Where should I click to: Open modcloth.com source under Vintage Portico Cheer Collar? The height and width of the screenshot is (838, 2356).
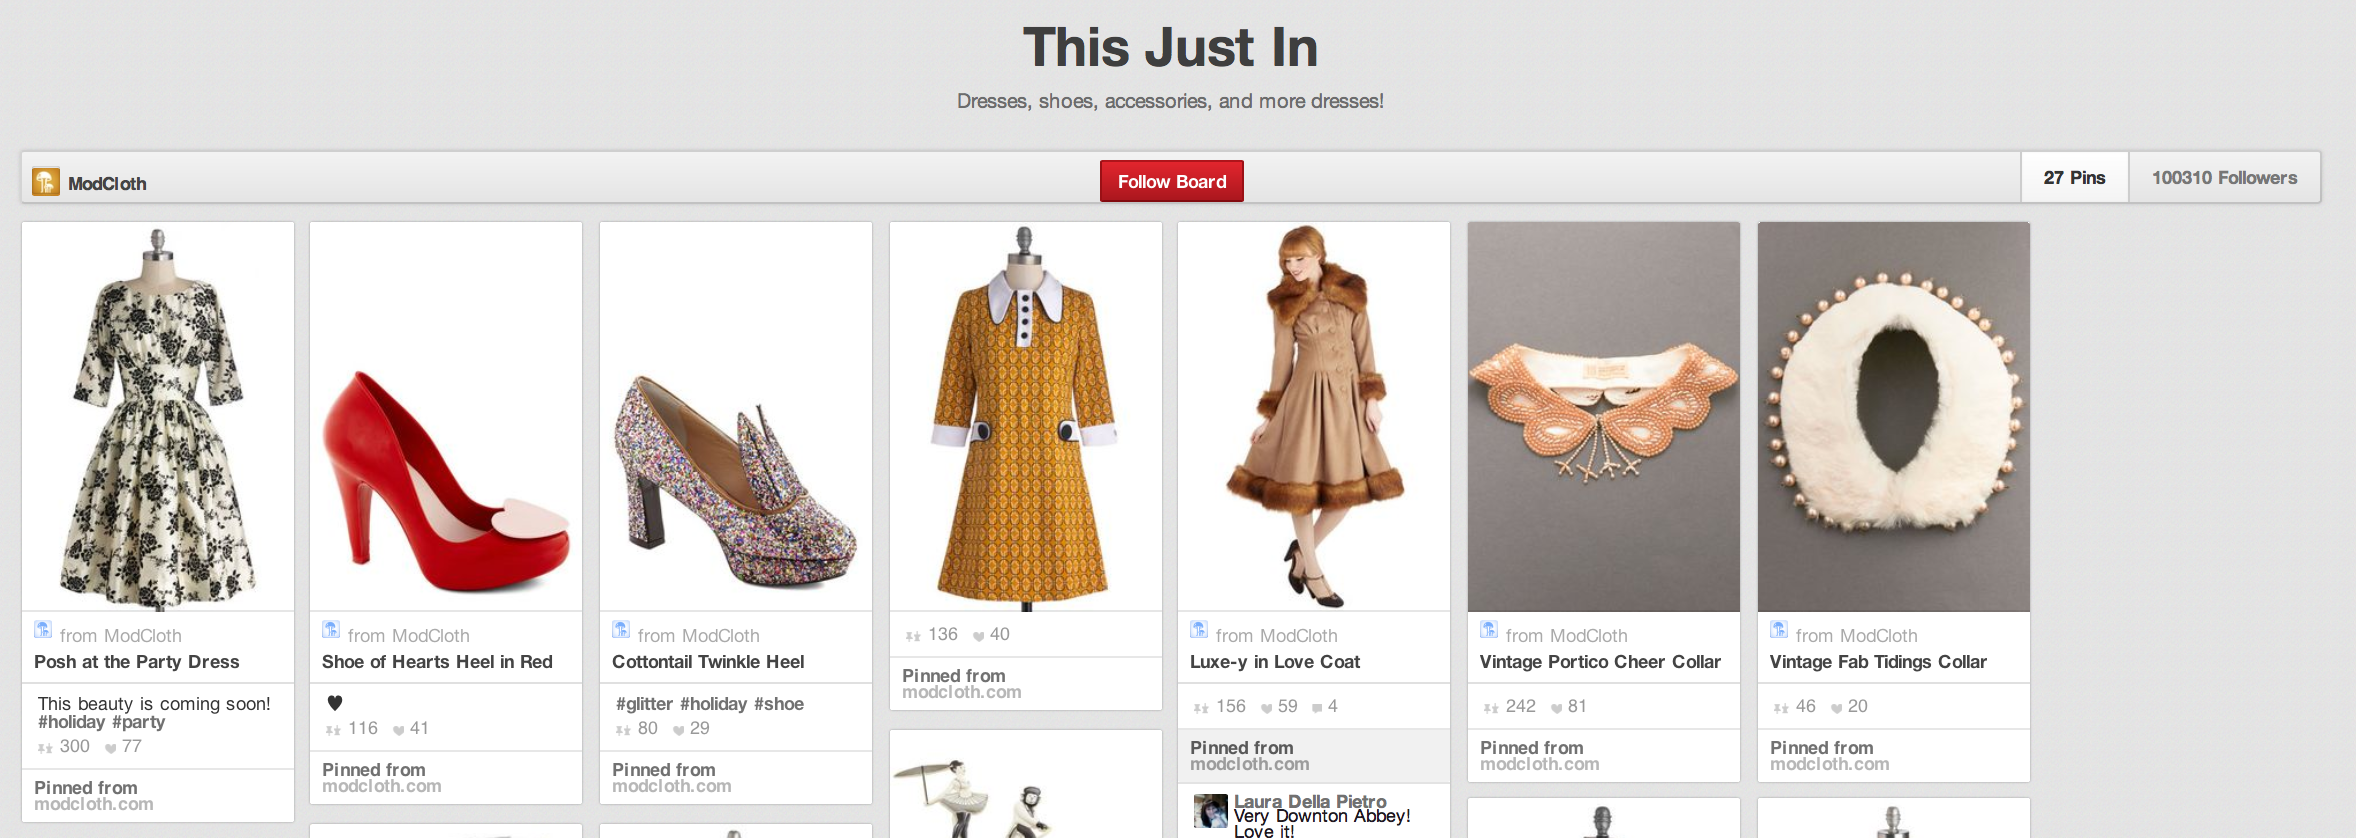1540,764
